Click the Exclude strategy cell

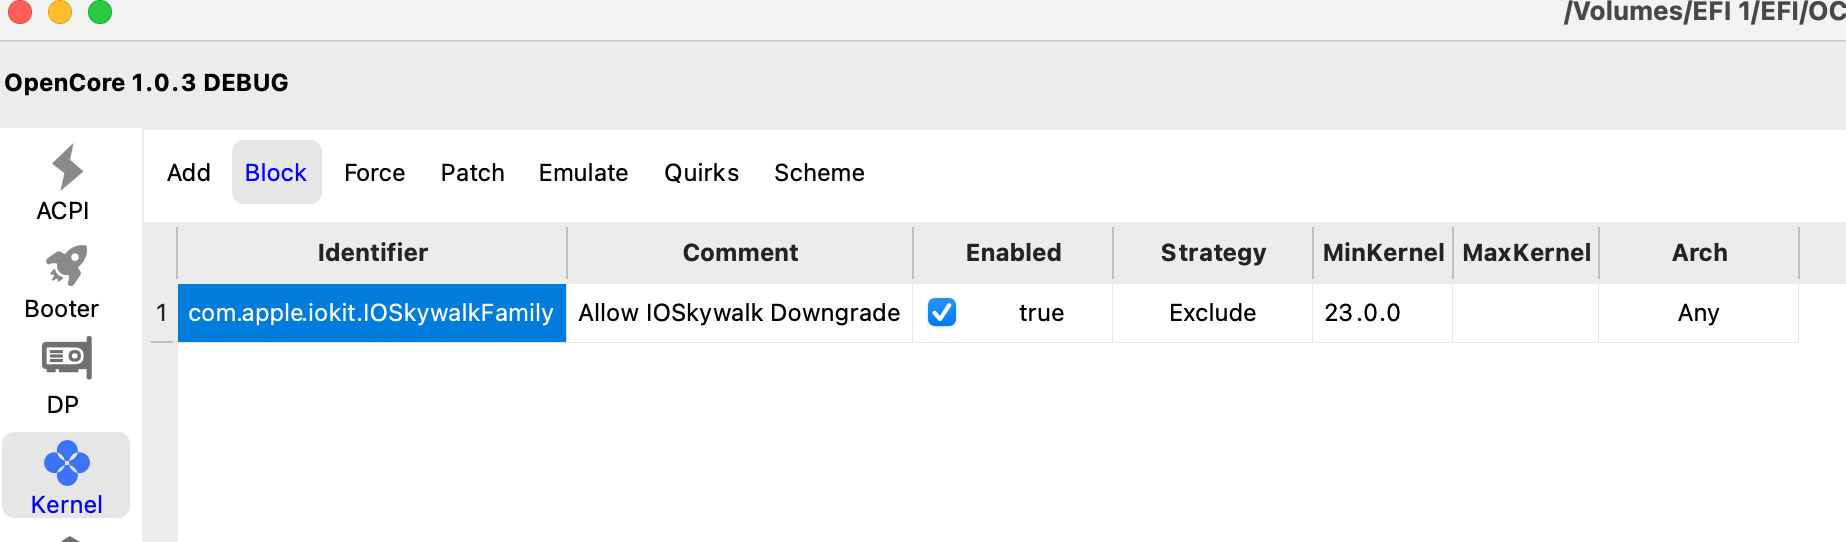point(1212,313)
